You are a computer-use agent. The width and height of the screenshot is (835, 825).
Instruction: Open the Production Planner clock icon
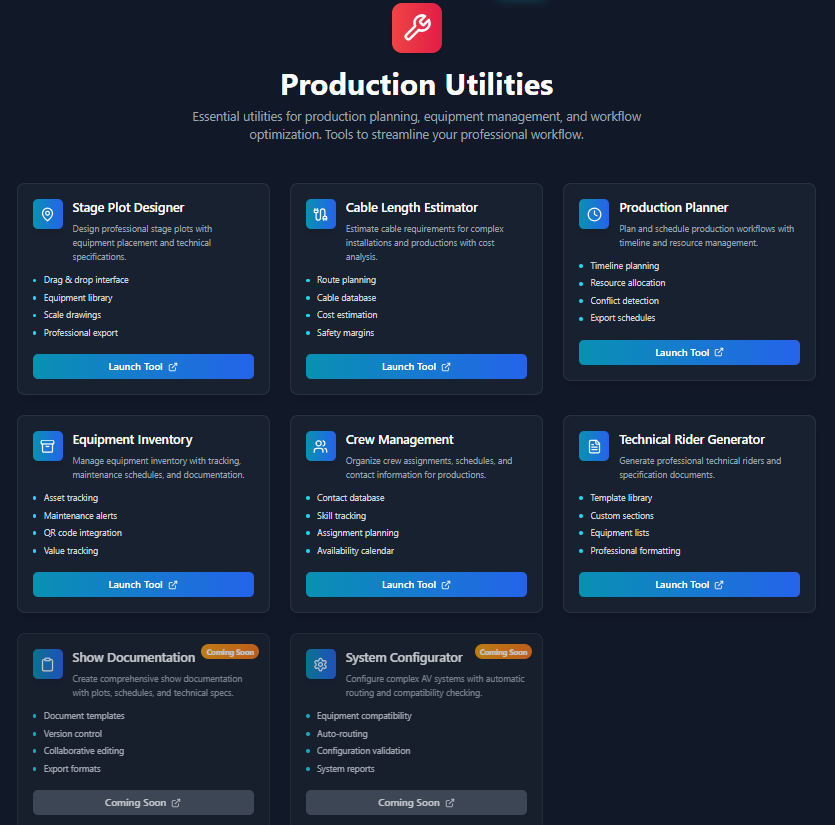coord(593,213)
